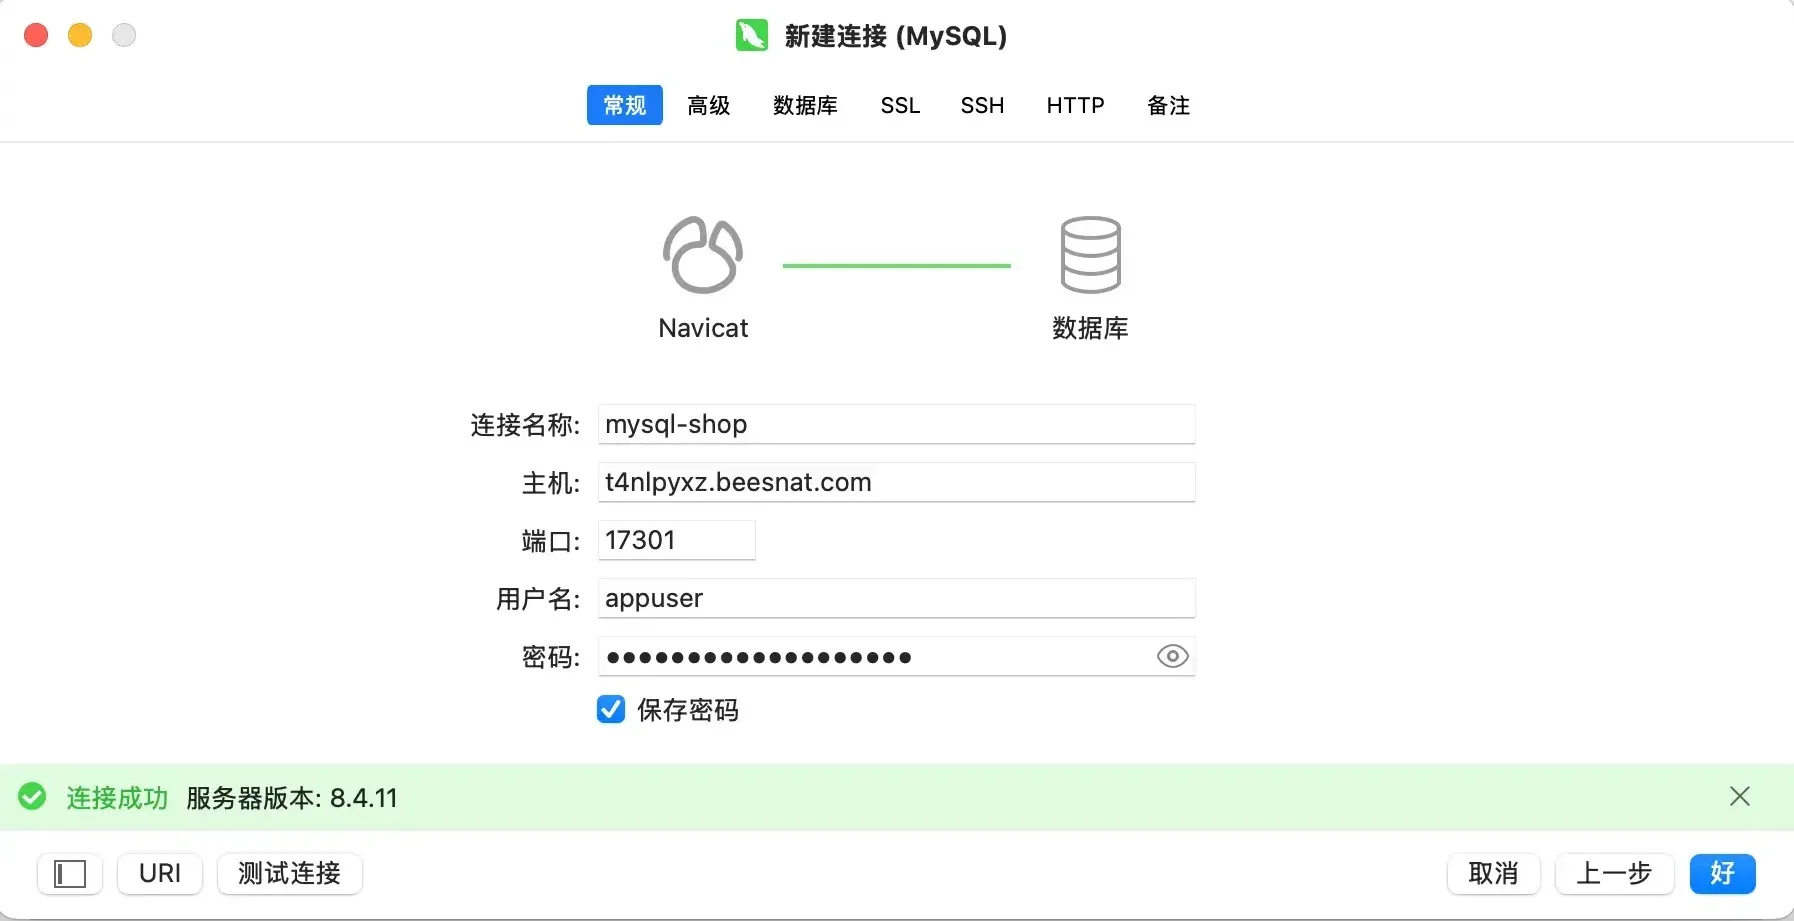The height and width of the screenshot is (921, 1794).
Task: Click the 连接名称: label
Action: pyautogui.click(x=525, y=425)
